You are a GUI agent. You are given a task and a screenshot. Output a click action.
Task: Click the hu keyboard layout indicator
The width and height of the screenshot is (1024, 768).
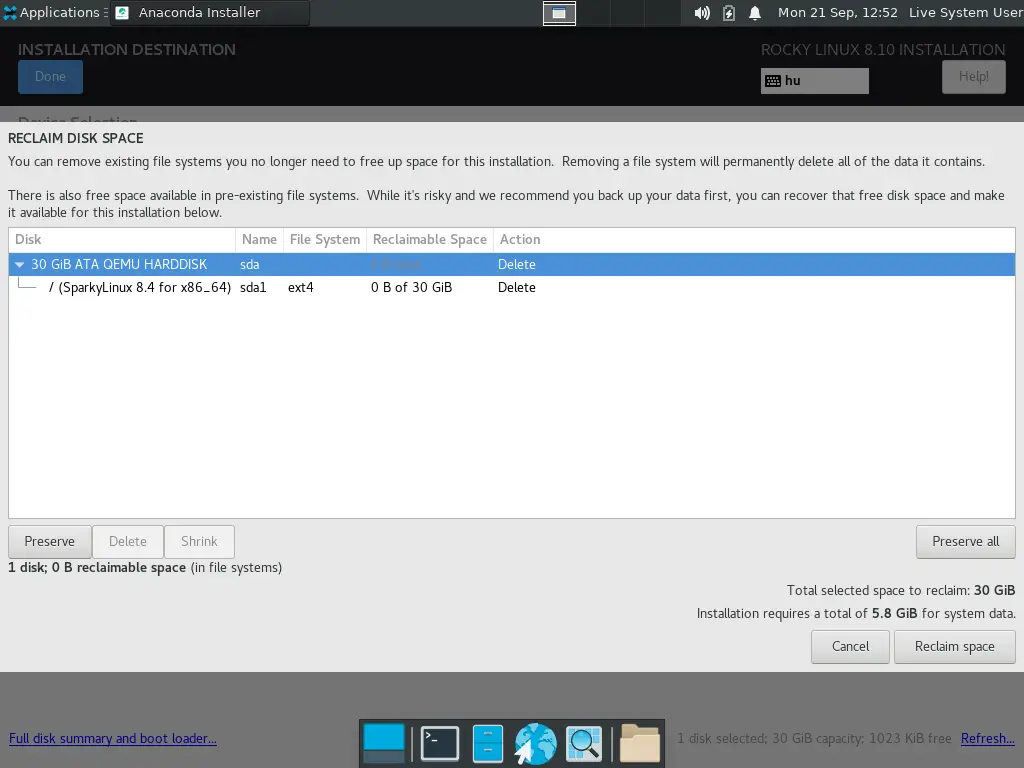tap(814, 80)
